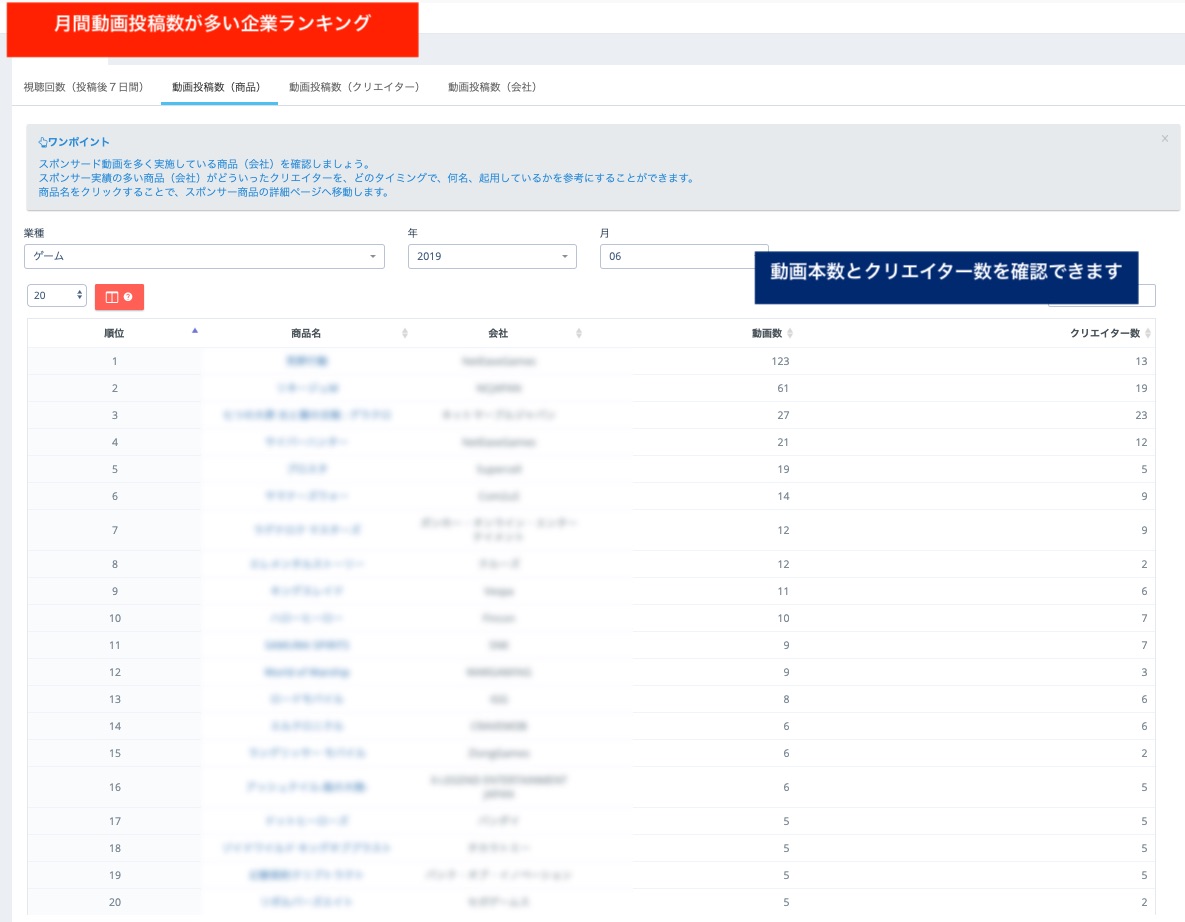This screenshot has height=922, width=1185.
Task: Click the ワンポイント heading icon
Action: [43, 143]
